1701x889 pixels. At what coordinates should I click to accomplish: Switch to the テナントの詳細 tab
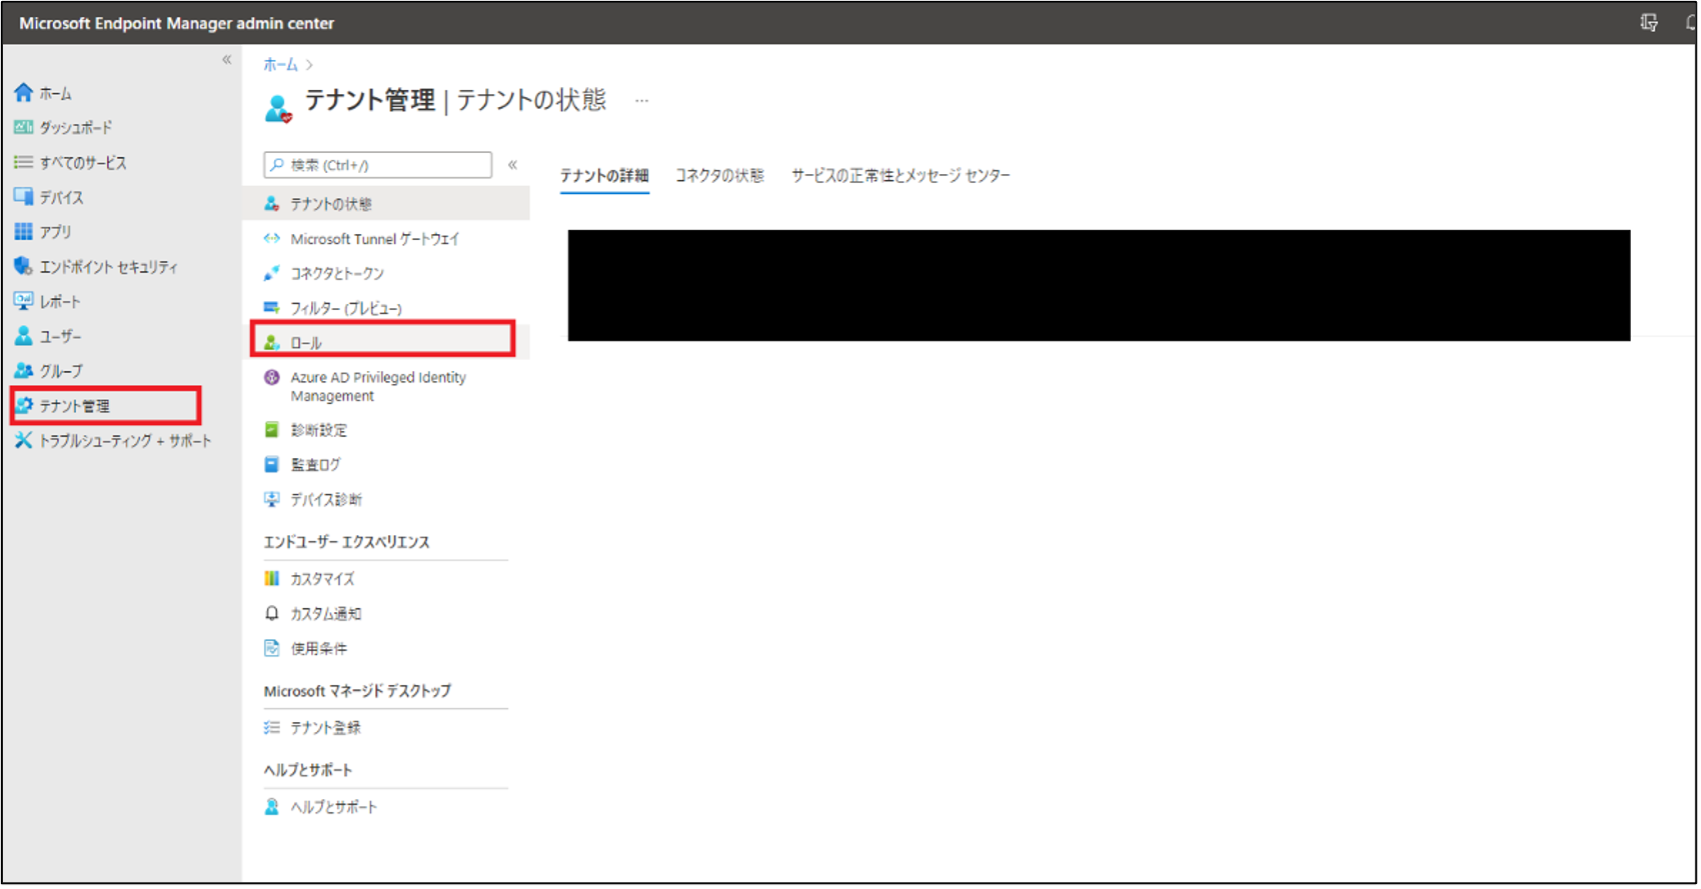(x=604, y=176)
